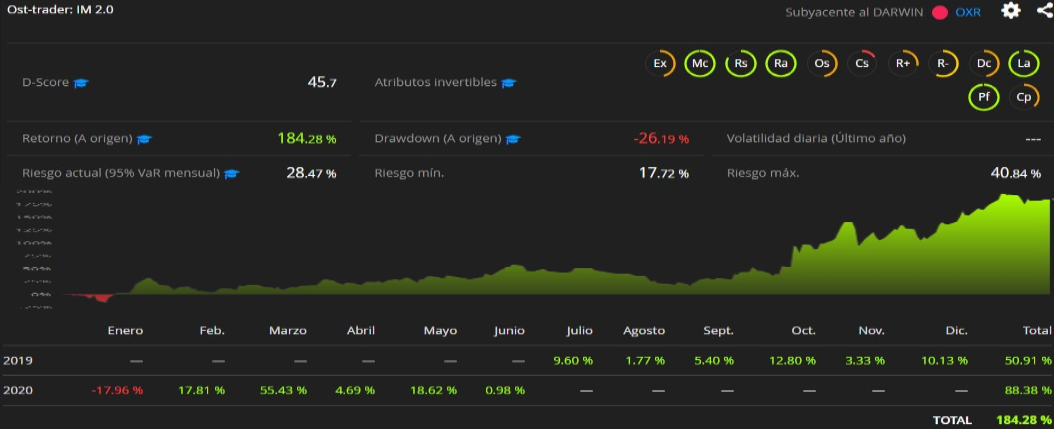Select the Pf attribute badge
Viewport: 1054px width, 429px height.
point(983,98)
